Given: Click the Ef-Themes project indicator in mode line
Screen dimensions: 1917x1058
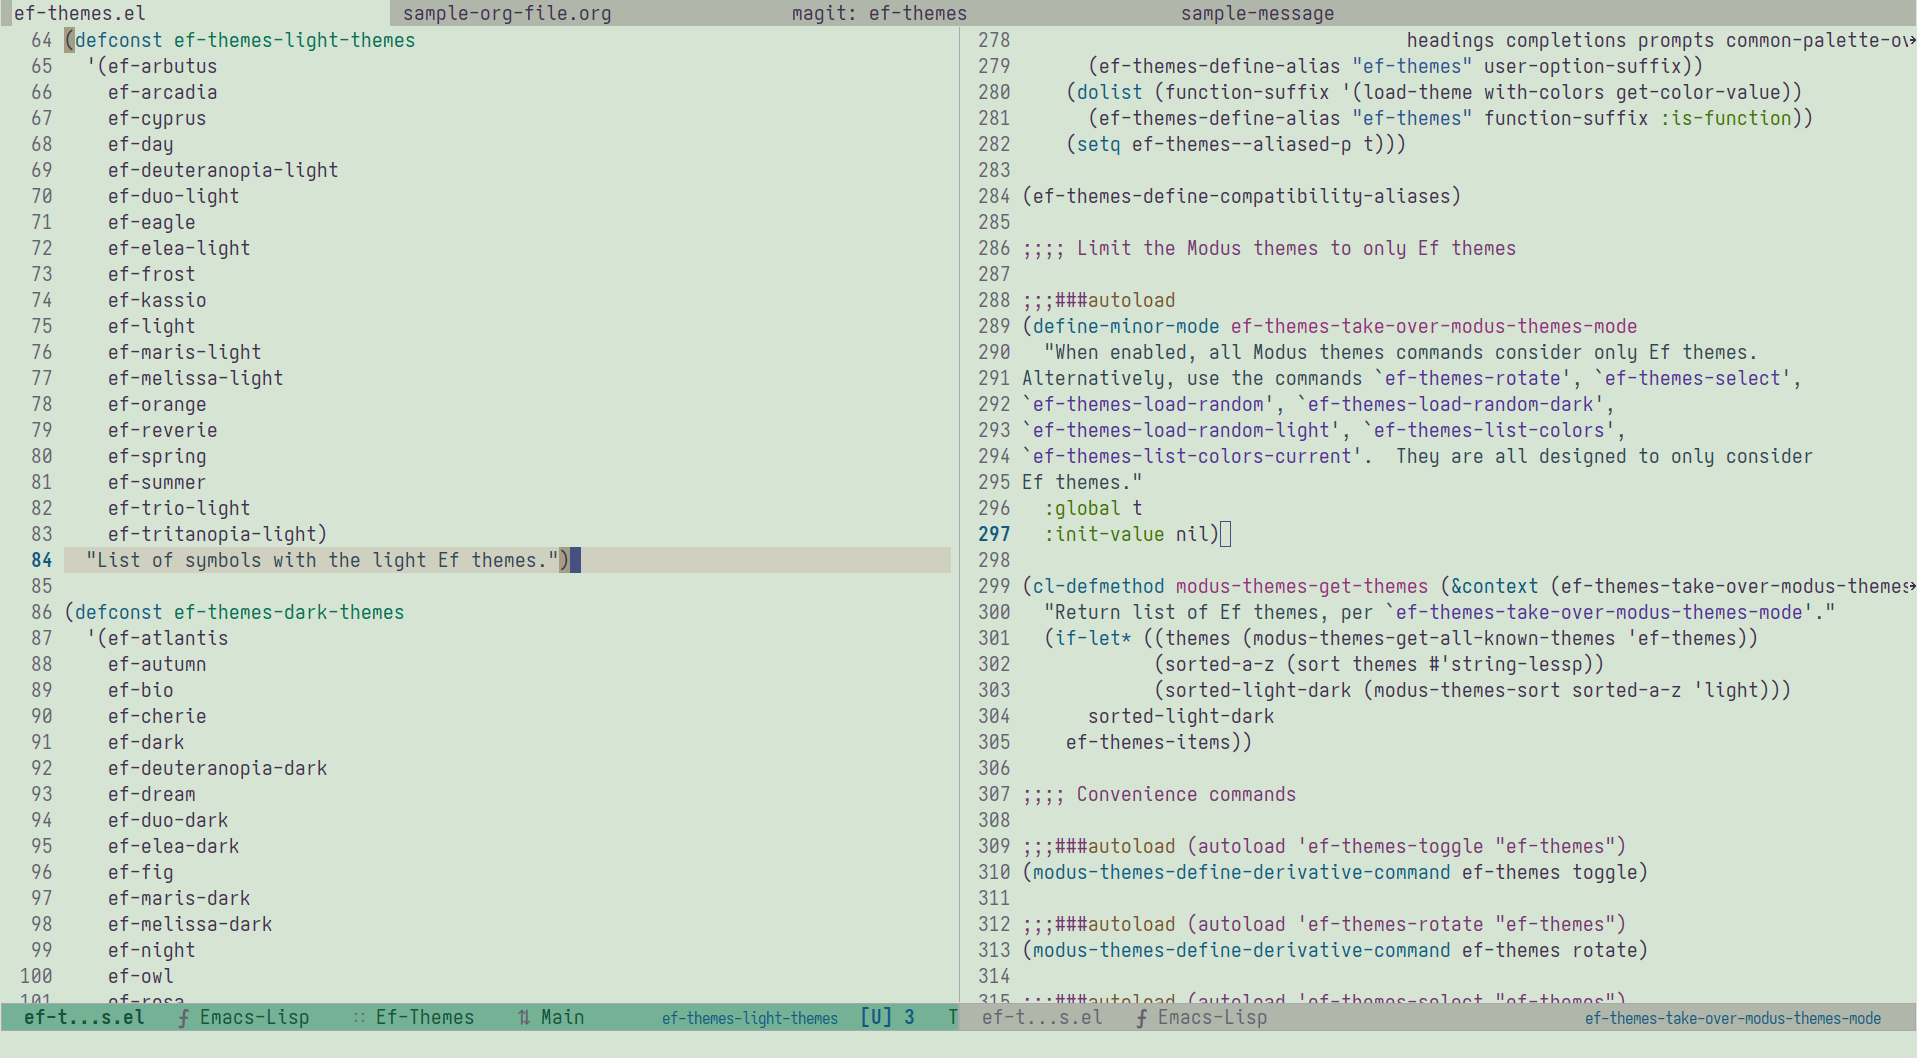Looking at the screenshot, I should tap(425, 1017).
